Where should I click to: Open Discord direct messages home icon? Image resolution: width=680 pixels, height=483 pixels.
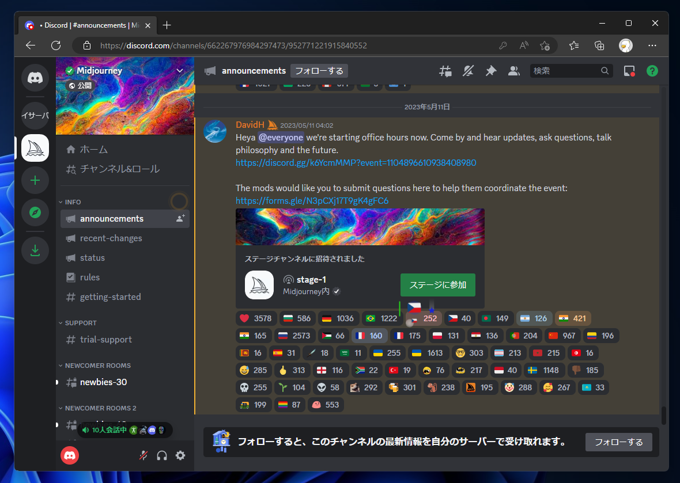point(35,78)
